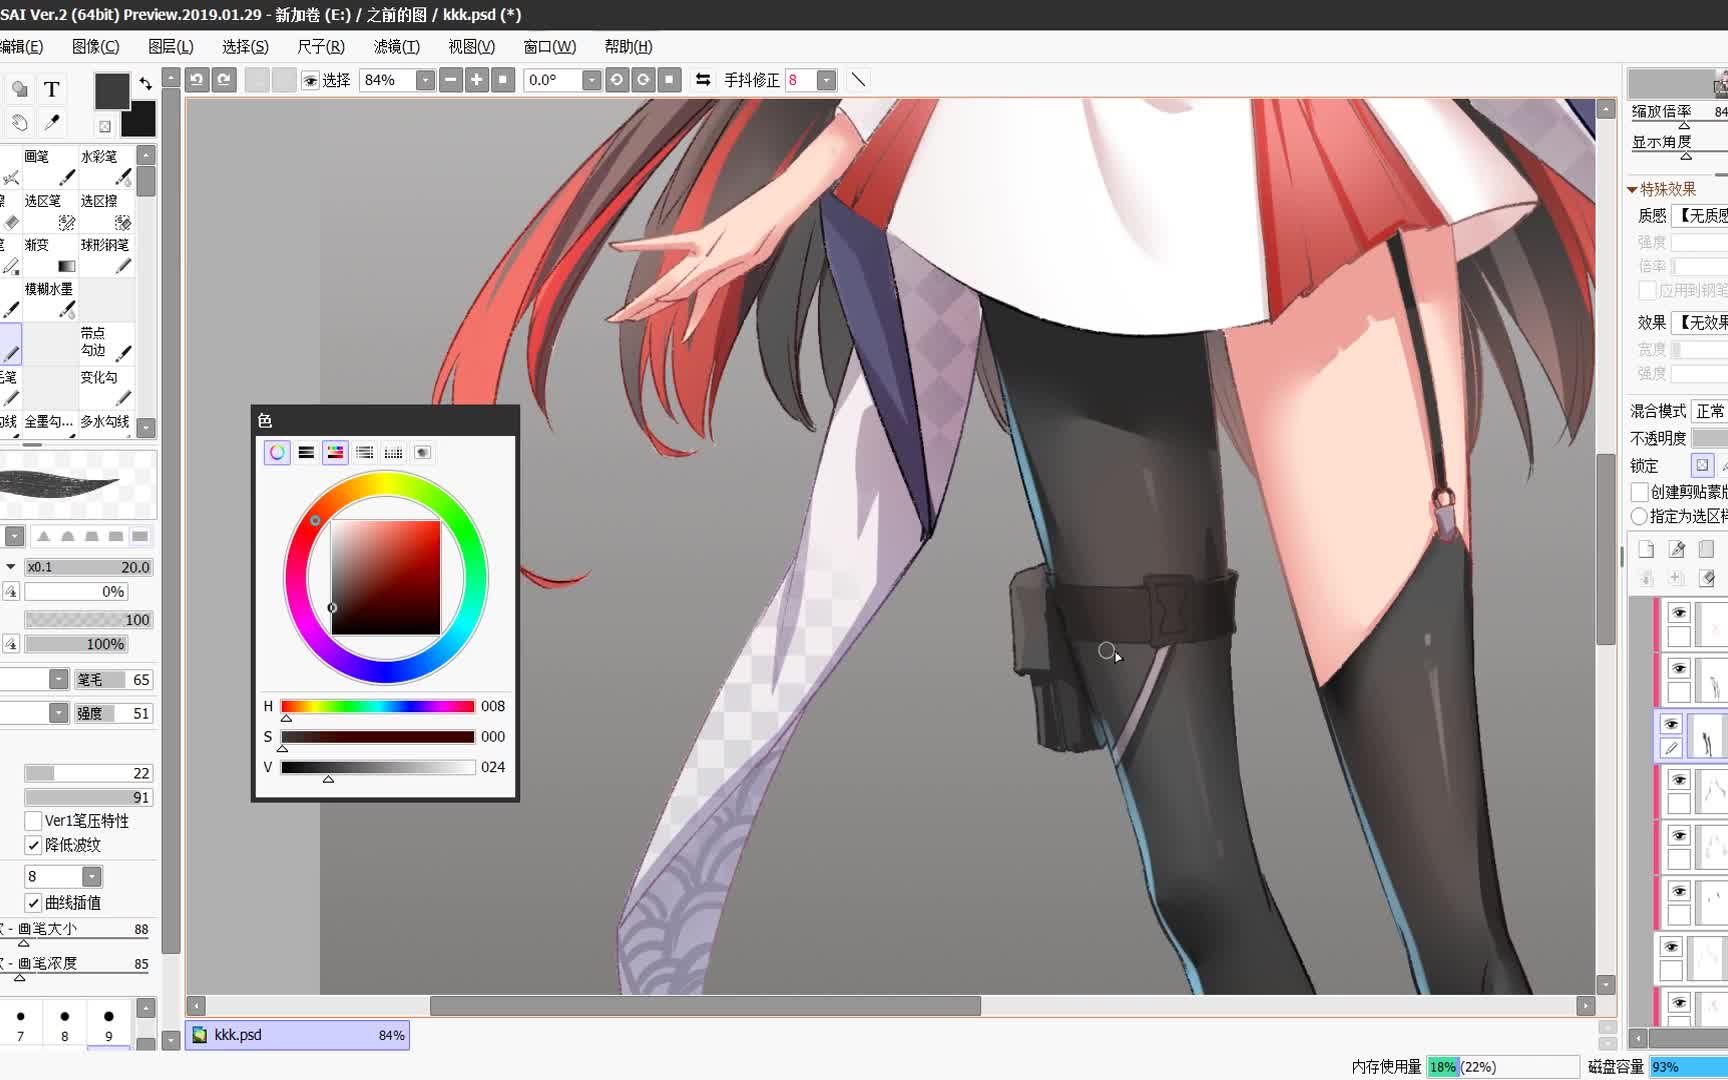This screenshot has width=1728, height=1080.
Task: Toggle the 选择 selection visibility eye
Action: tap(310, 80)
